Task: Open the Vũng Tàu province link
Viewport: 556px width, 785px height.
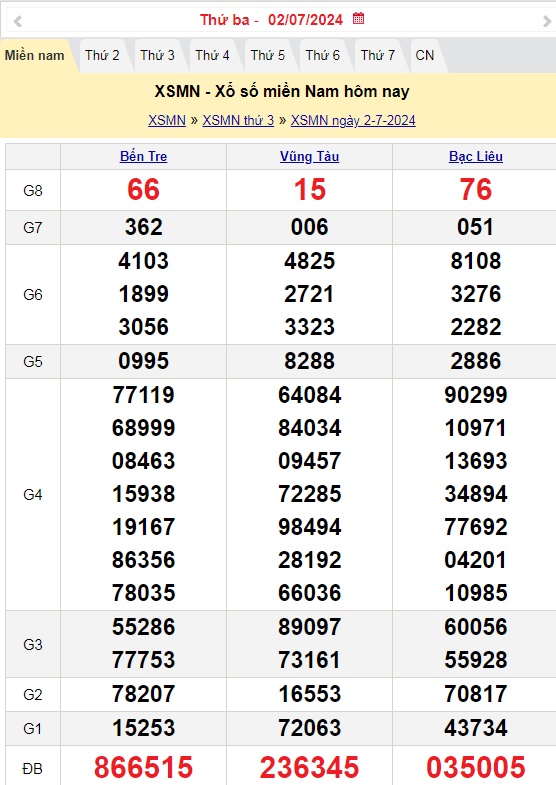Action: coord(310,156)
